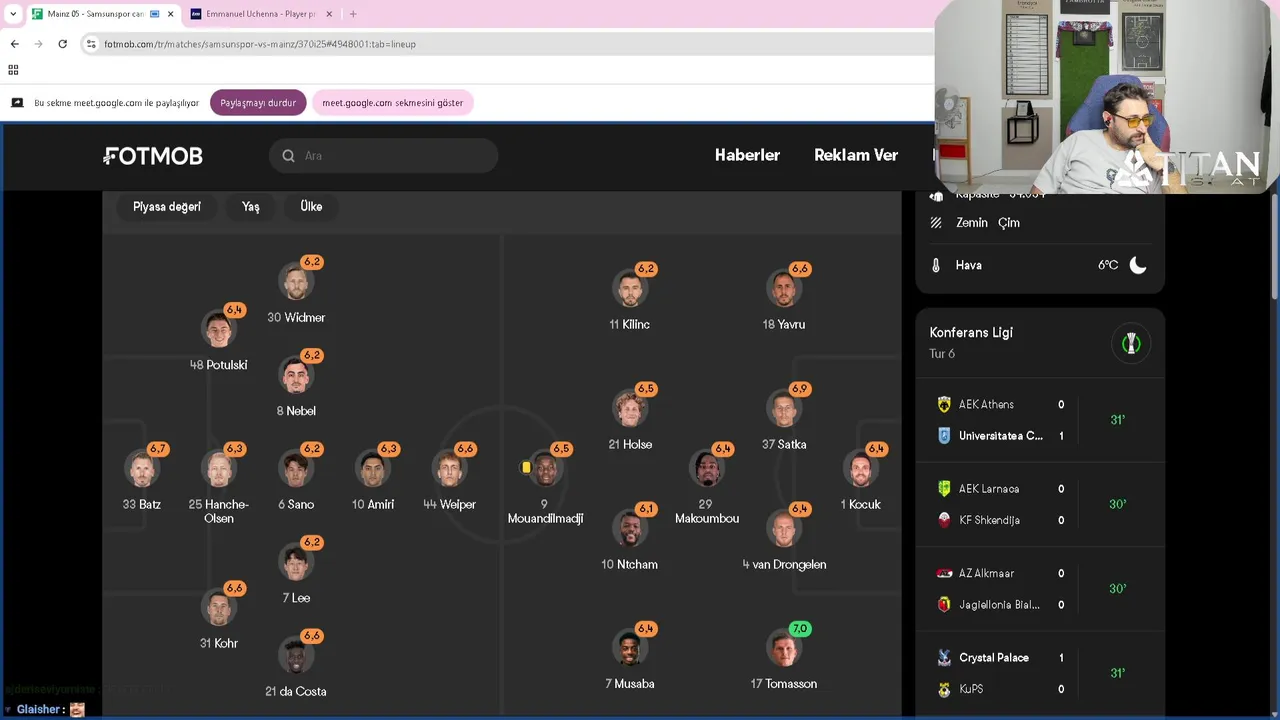Open the site information icon in the address bar
This screenshot has width=1280, height=720.
91,44
